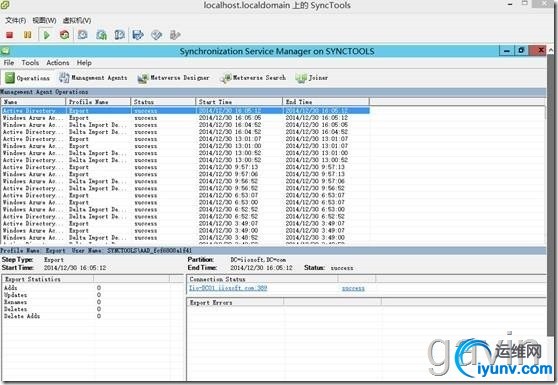Click the snapshot manager icon
558x385 pixels.
pyautogui.click(x=120, y=35)
